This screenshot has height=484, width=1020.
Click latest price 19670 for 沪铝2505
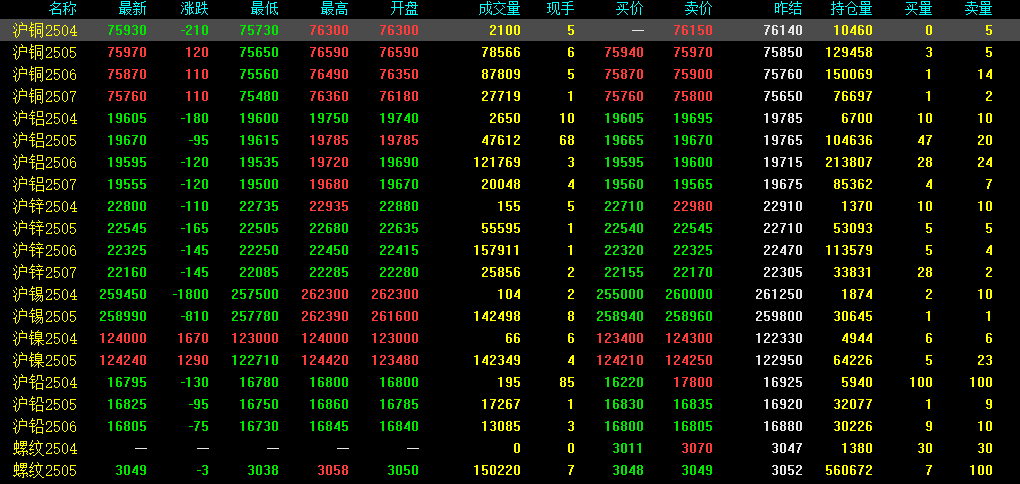127,141
